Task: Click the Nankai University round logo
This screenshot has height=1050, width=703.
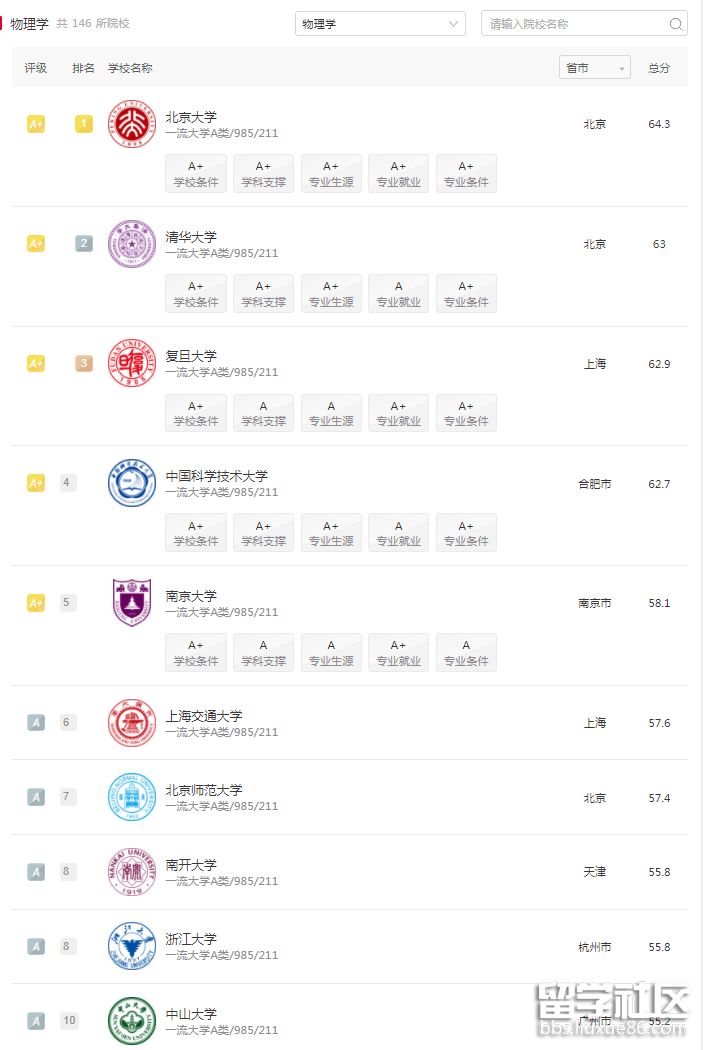Action: pyautogui.click(x=131, y=871)
